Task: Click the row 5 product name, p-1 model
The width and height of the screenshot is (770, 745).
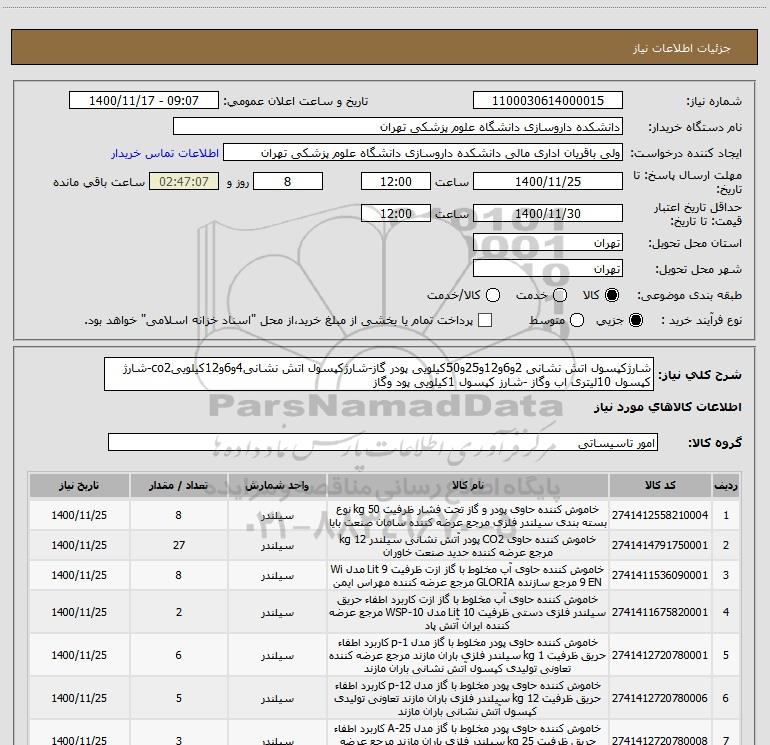Action: pyautogui.click(x=468, y=655)
